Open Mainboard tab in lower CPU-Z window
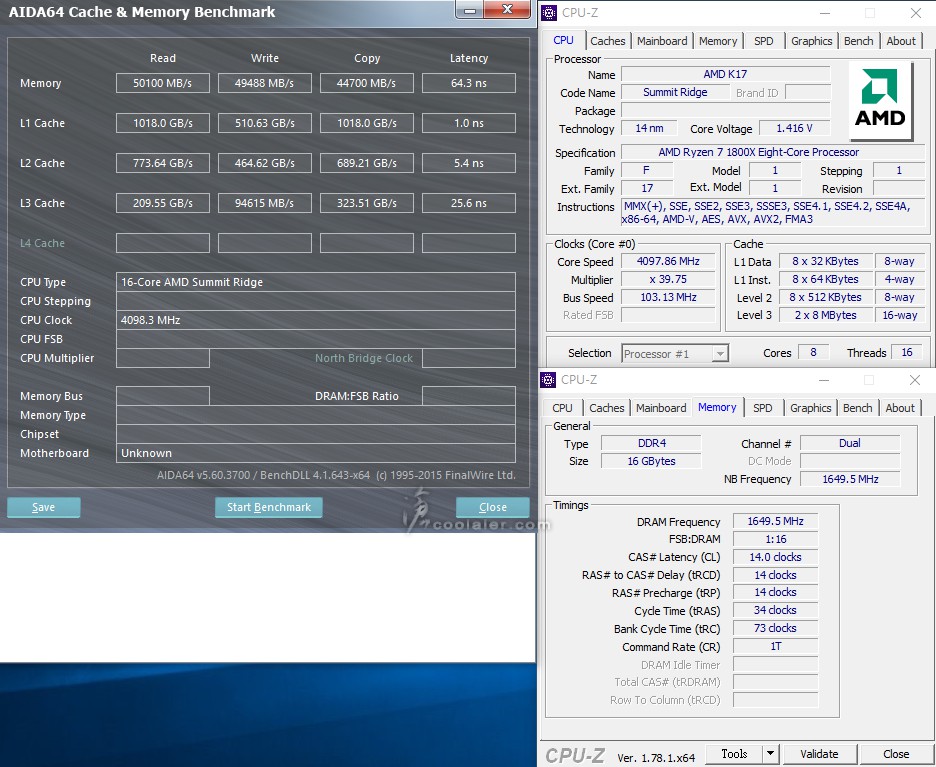 point(661,408)
